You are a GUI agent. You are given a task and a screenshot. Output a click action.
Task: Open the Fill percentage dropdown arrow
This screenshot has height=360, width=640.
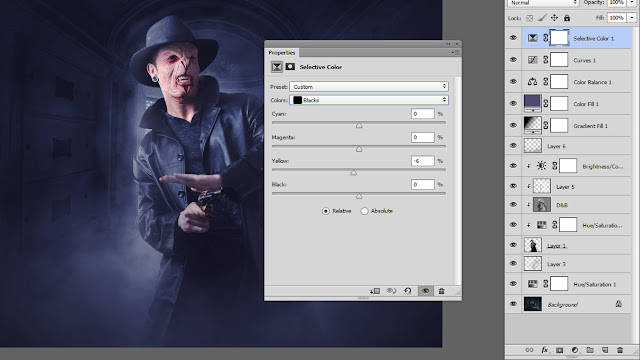[x=632, y=18]
